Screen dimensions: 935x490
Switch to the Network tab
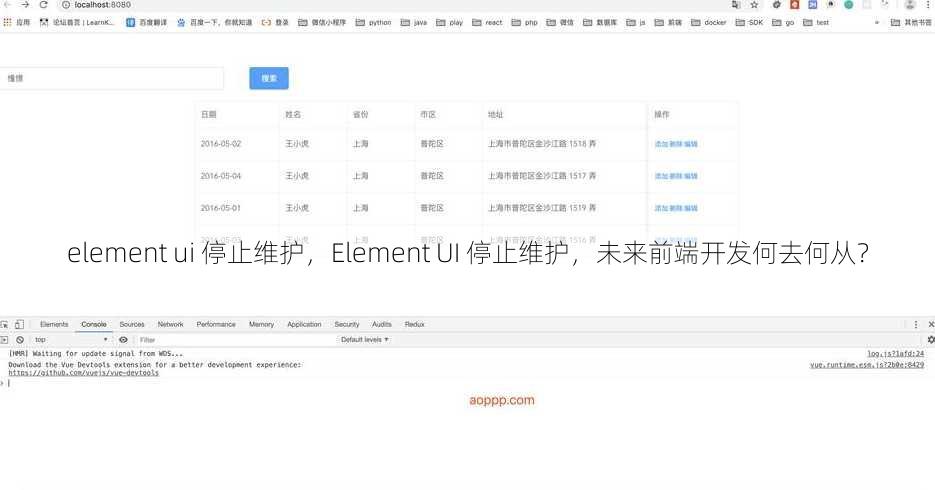(x=171, y=324)
